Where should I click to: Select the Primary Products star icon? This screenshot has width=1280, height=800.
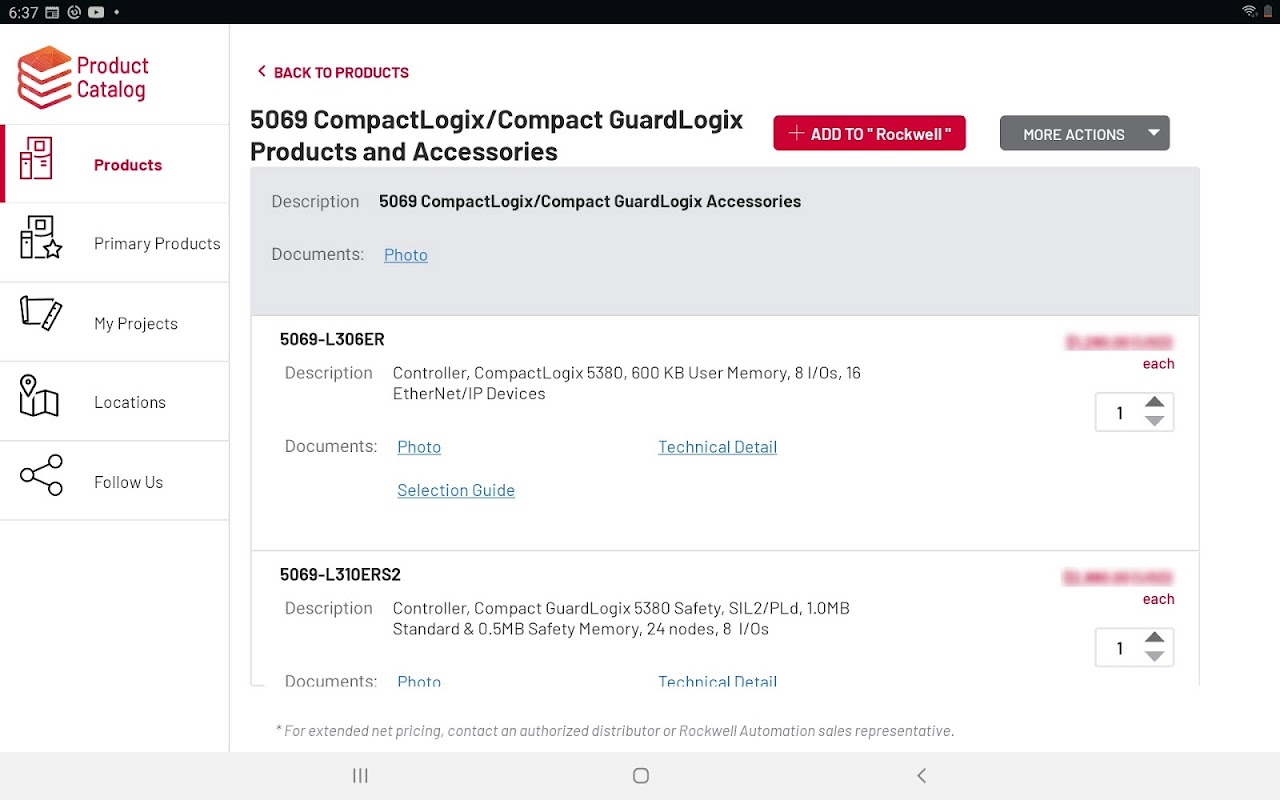(41, 238)
